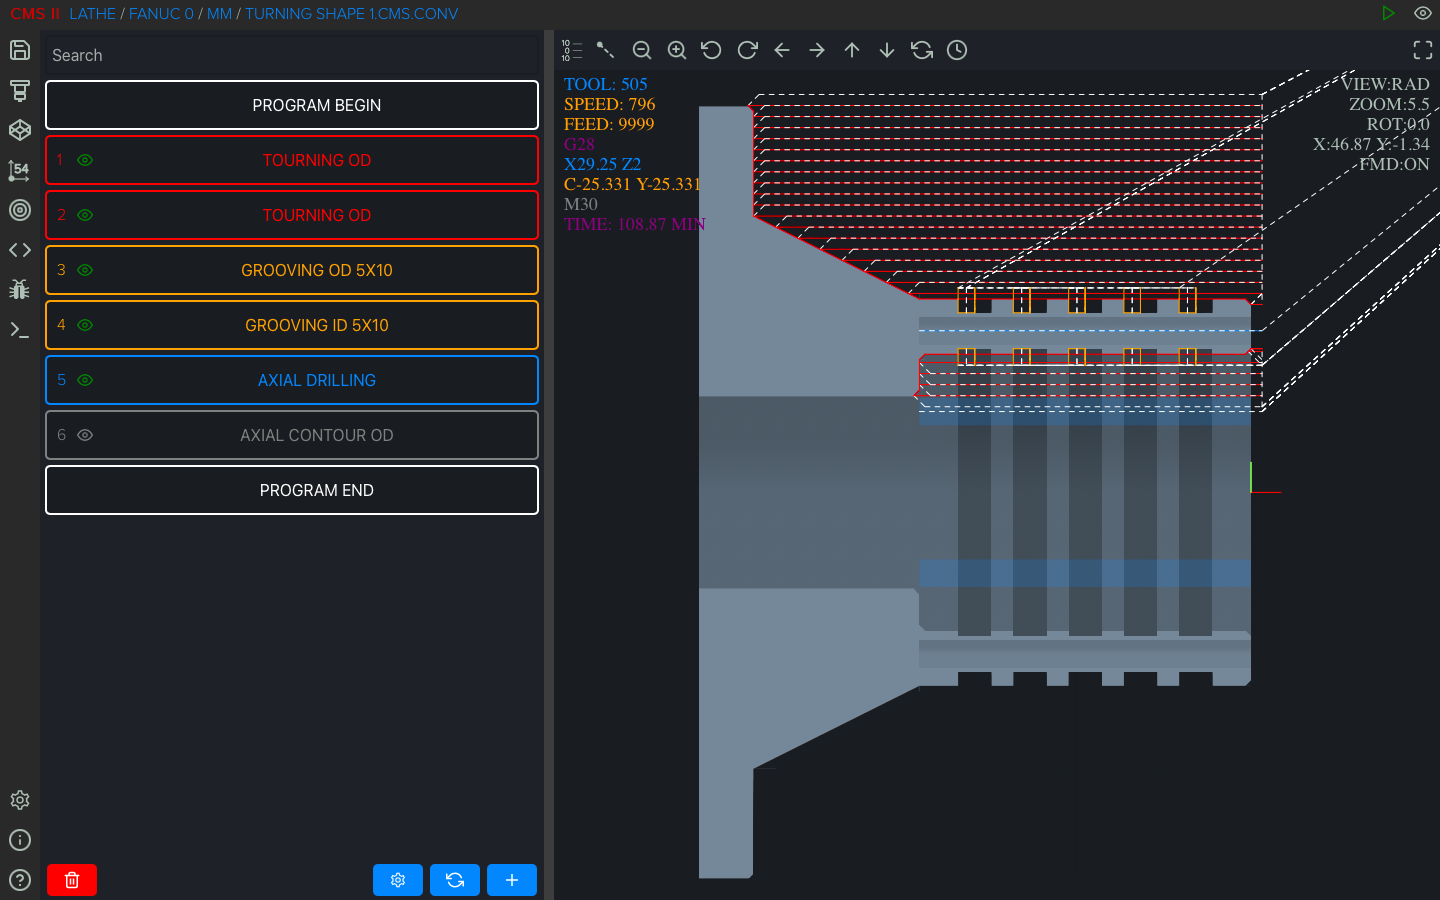The width and height of the screenshot is (1440, 900).
Task: Enter fullscreen mode for the viewer
Action: pos(1422,50)
